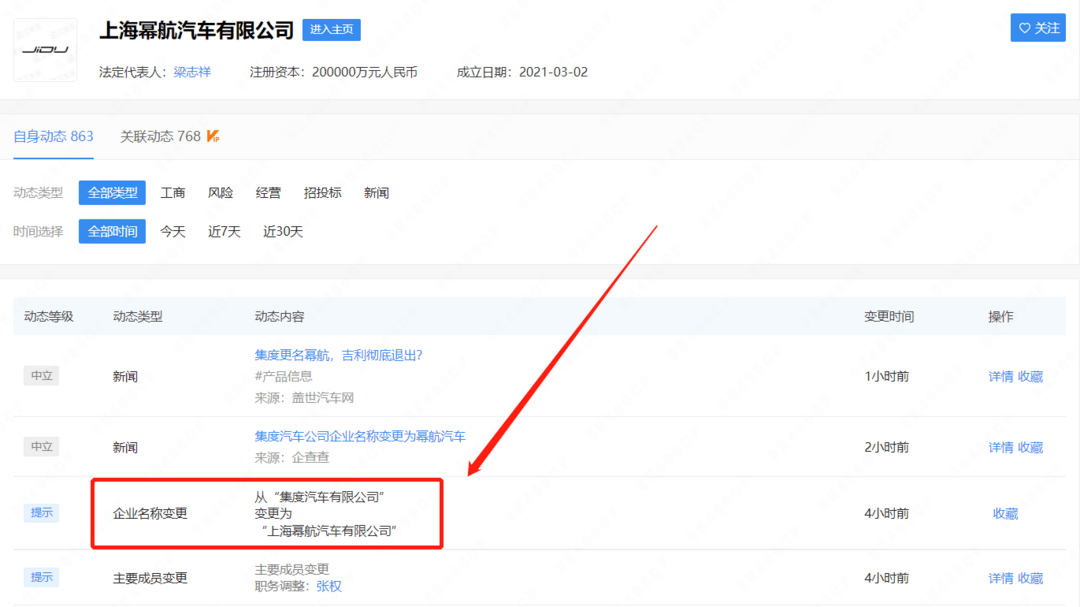Open news 集度汽车公司企业名称变更为幂航汽车
Viewport: 1080px width, 607px height.
pyautogui.click(x=360, y=436)
